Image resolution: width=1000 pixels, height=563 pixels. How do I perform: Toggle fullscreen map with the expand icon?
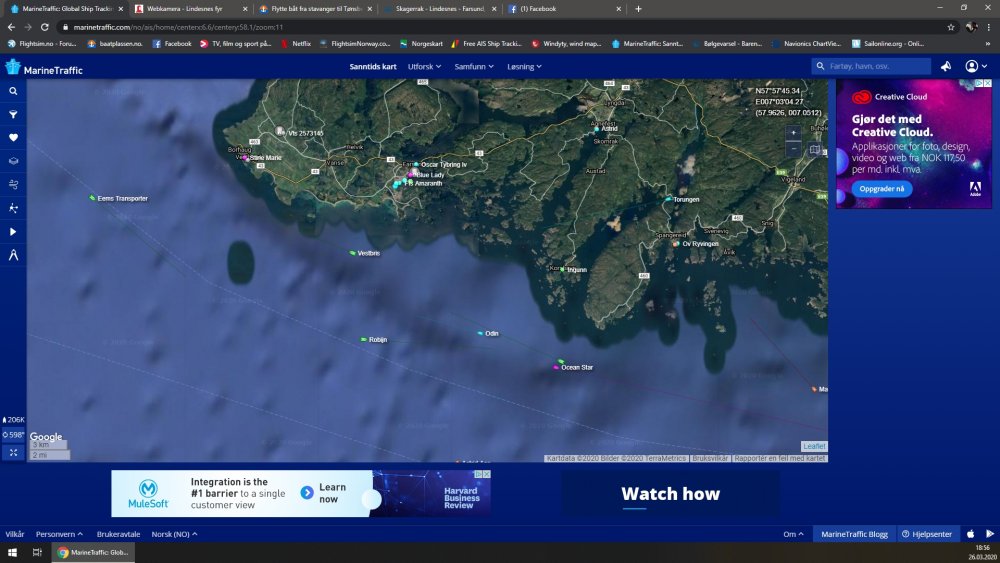pyautogui.click(x=13, y=453)
